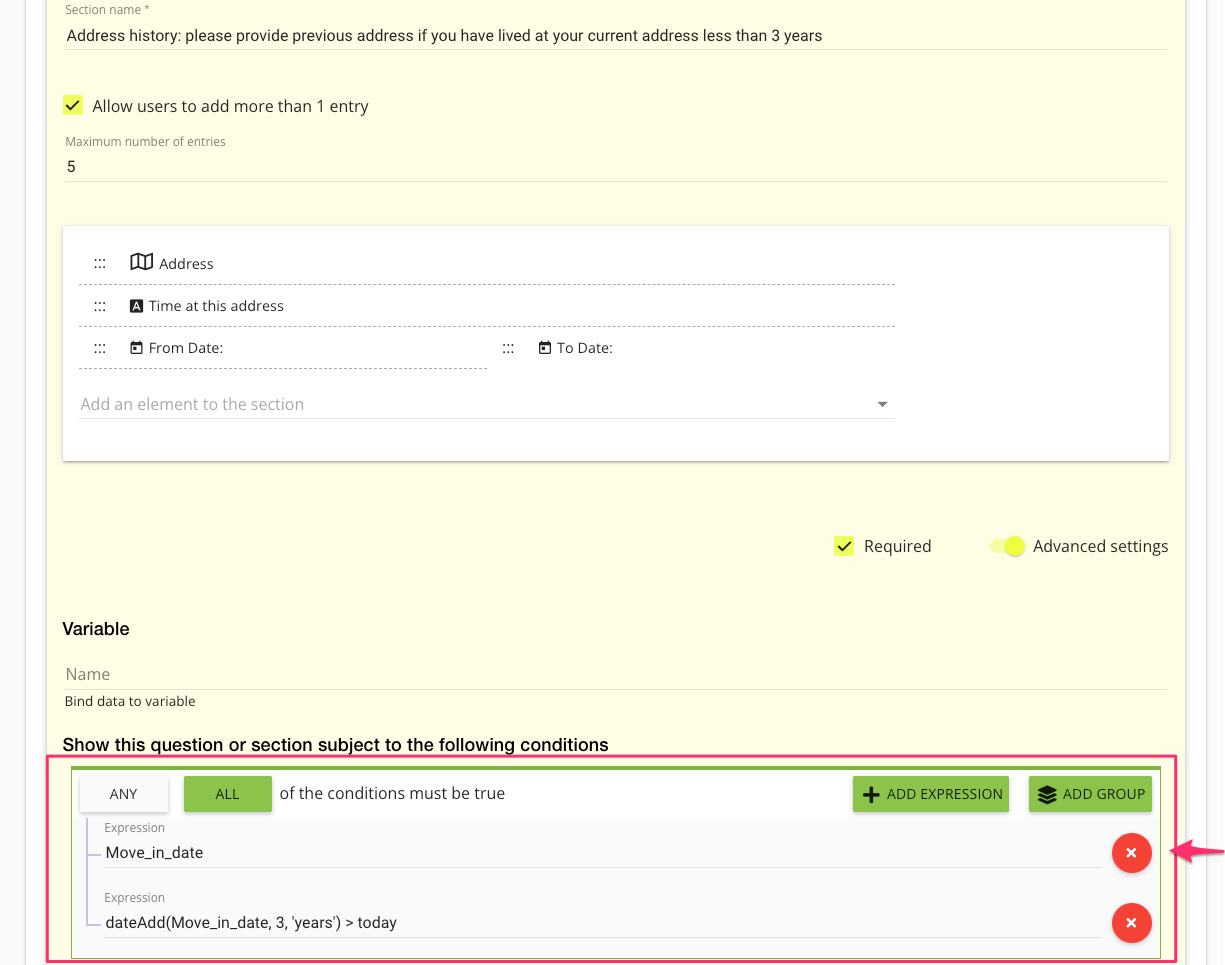This screenshot has width=1225, height=965.
Task: Grab the drag handle for Address row
Action: pos(100,264)
